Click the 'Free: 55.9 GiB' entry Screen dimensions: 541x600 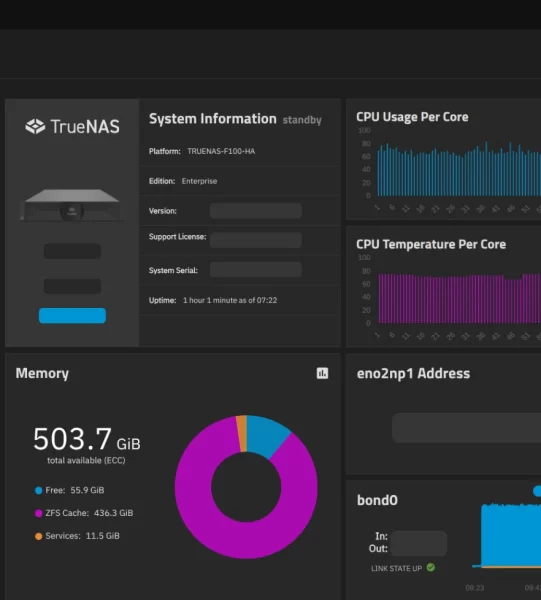(70, 491)
